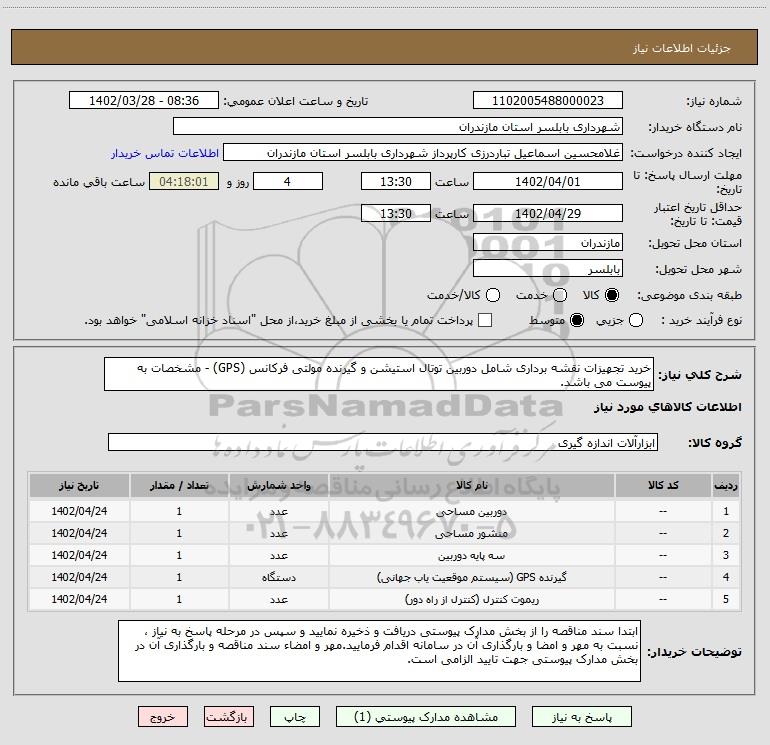This screenshot has width=770, height=745.
Task: Click the response deadline time 13:30 field
Action: (x=396, y=181)
